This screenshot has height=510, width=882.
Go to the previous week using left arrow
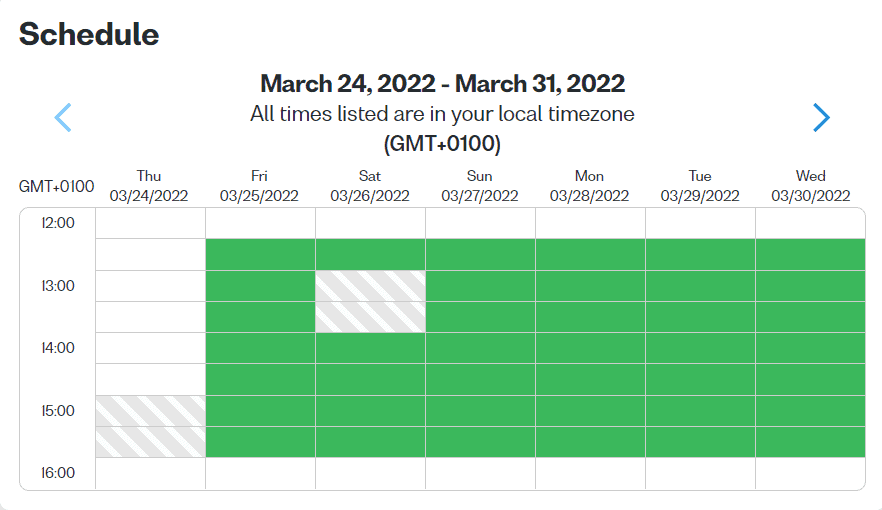(63, 118)
